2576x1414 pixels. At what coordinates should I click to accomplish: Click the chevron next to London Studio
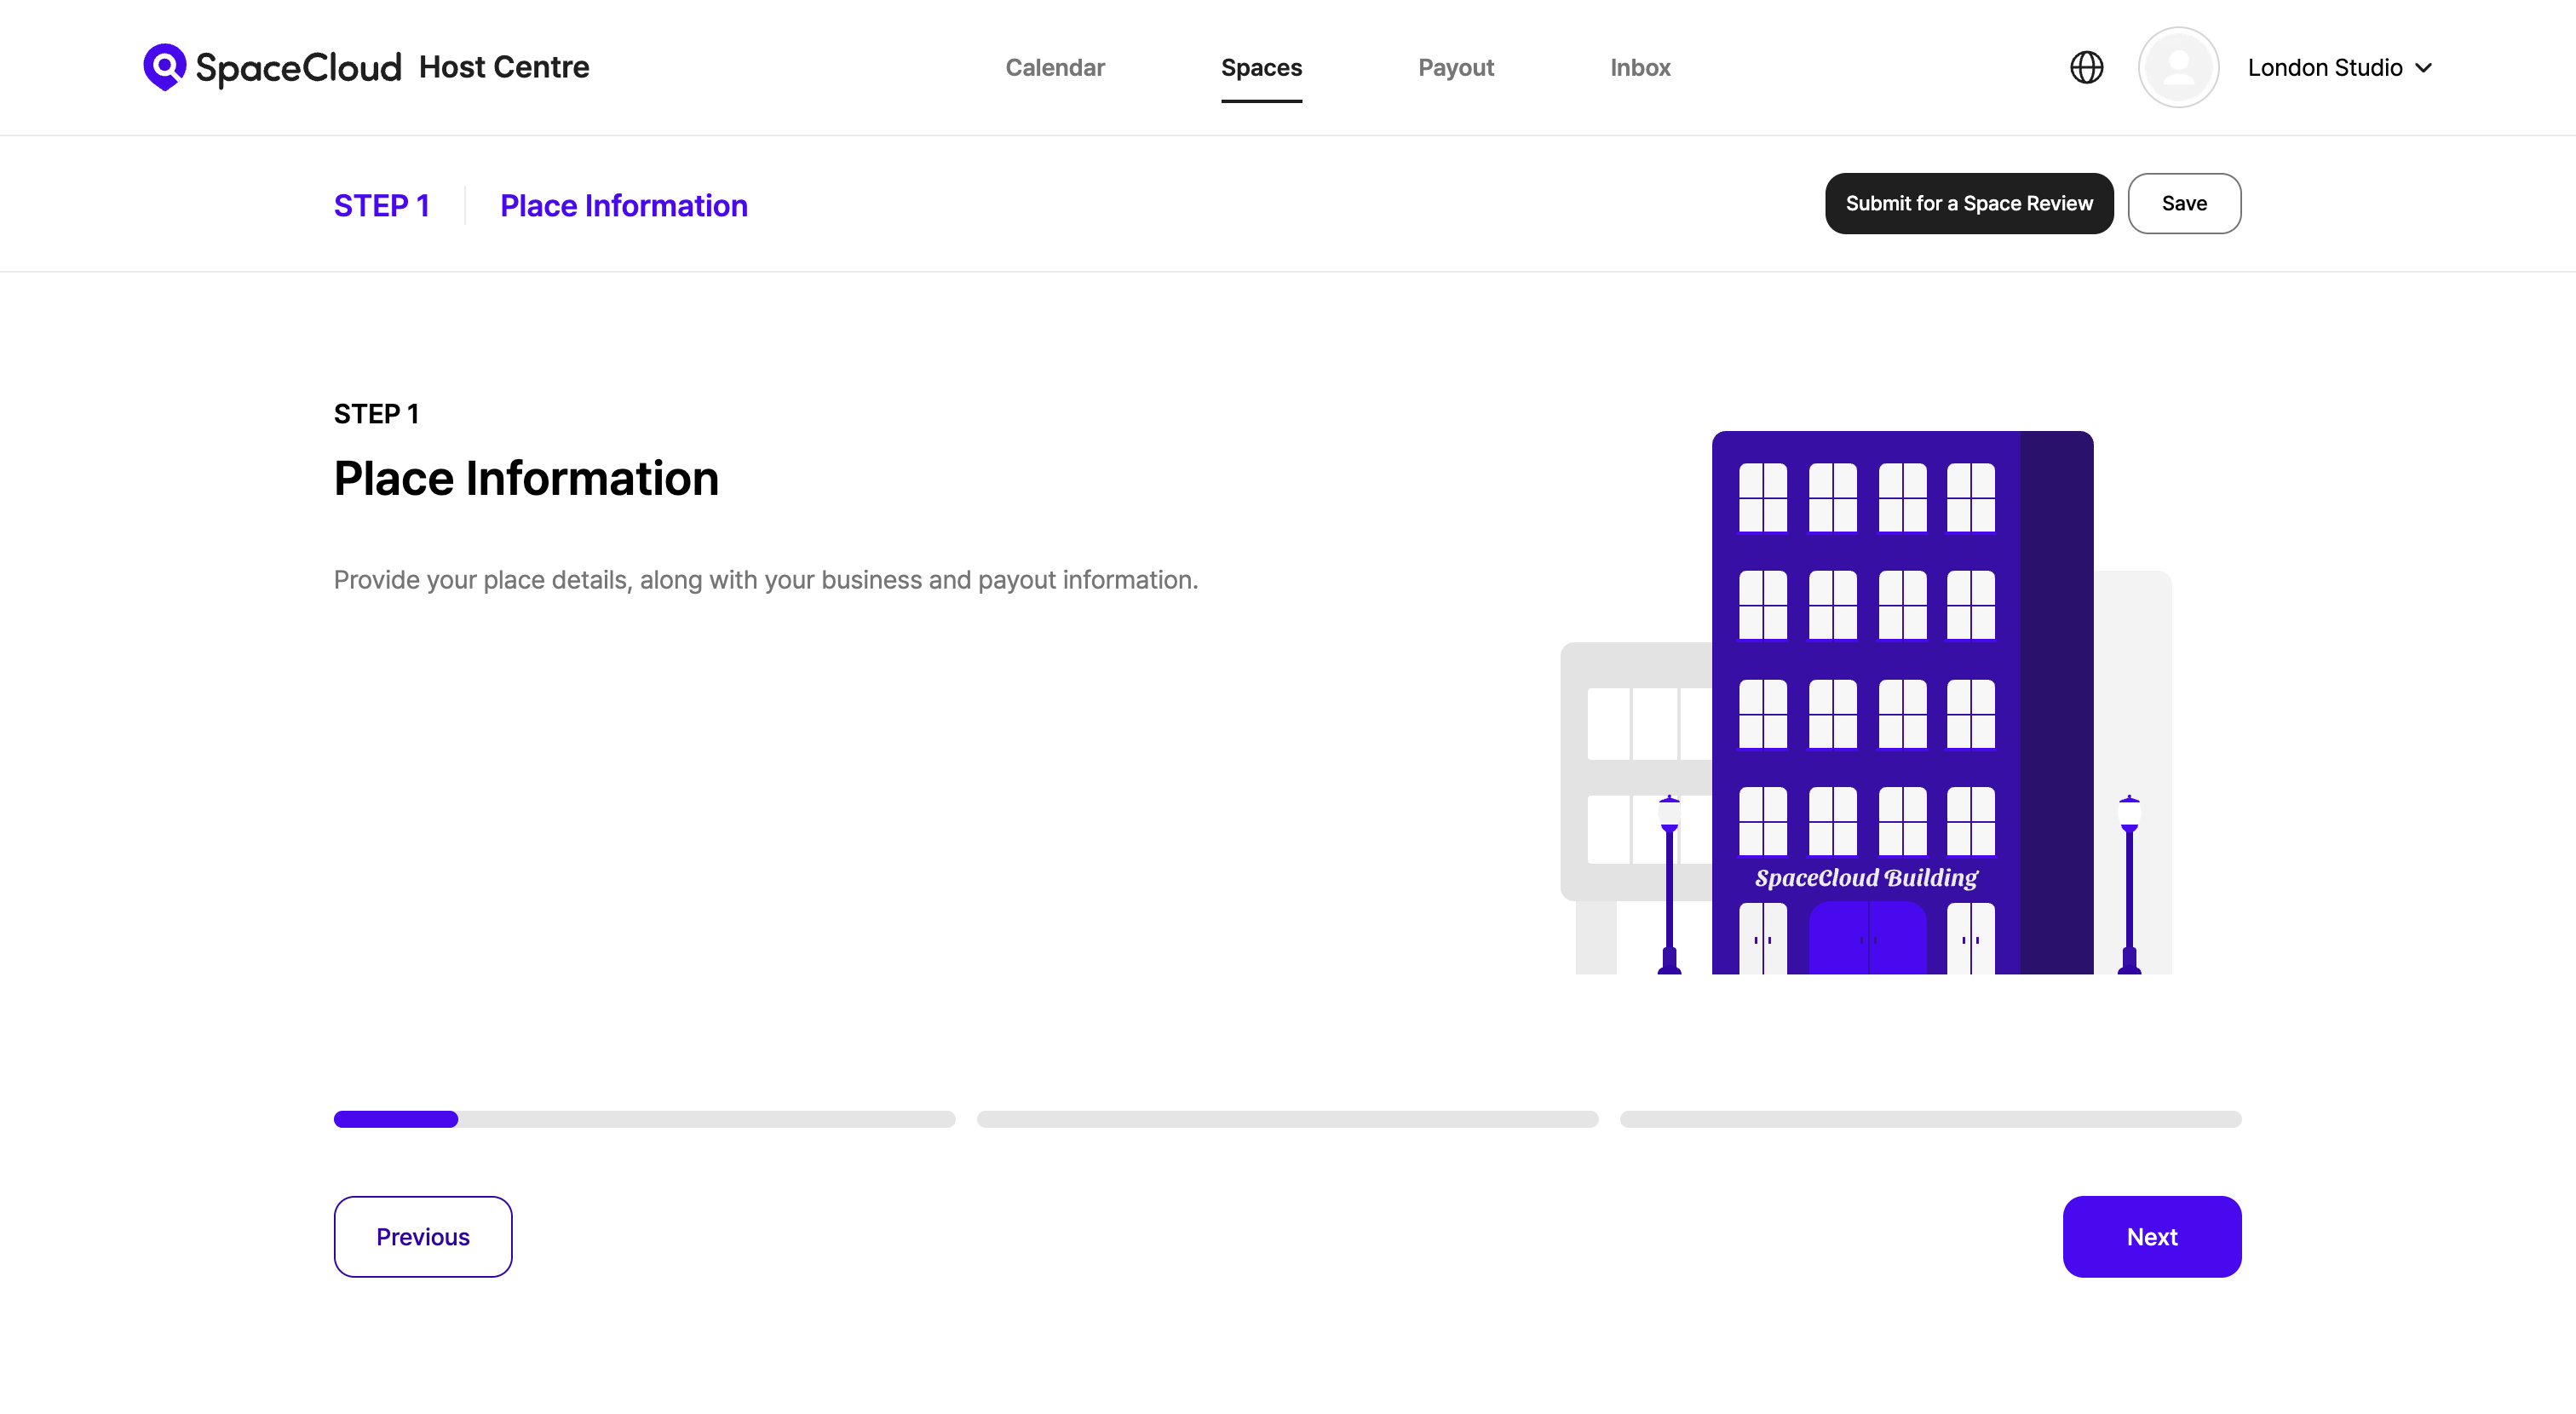pyautogui.click(x=2424, y=68)
